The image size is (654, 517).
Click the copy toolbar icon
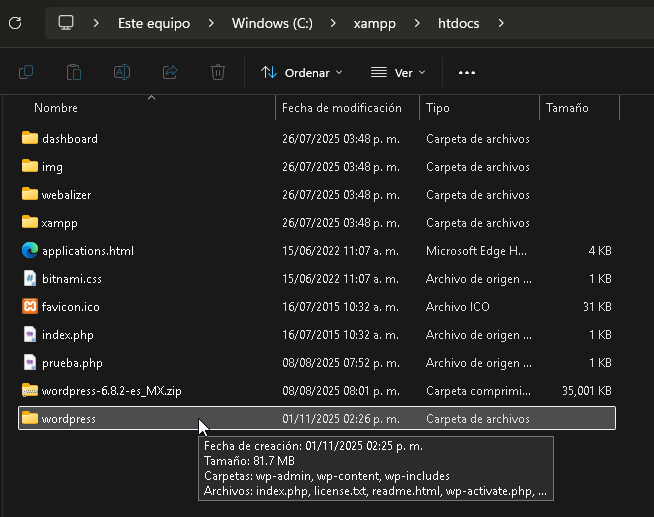(26, 73)
